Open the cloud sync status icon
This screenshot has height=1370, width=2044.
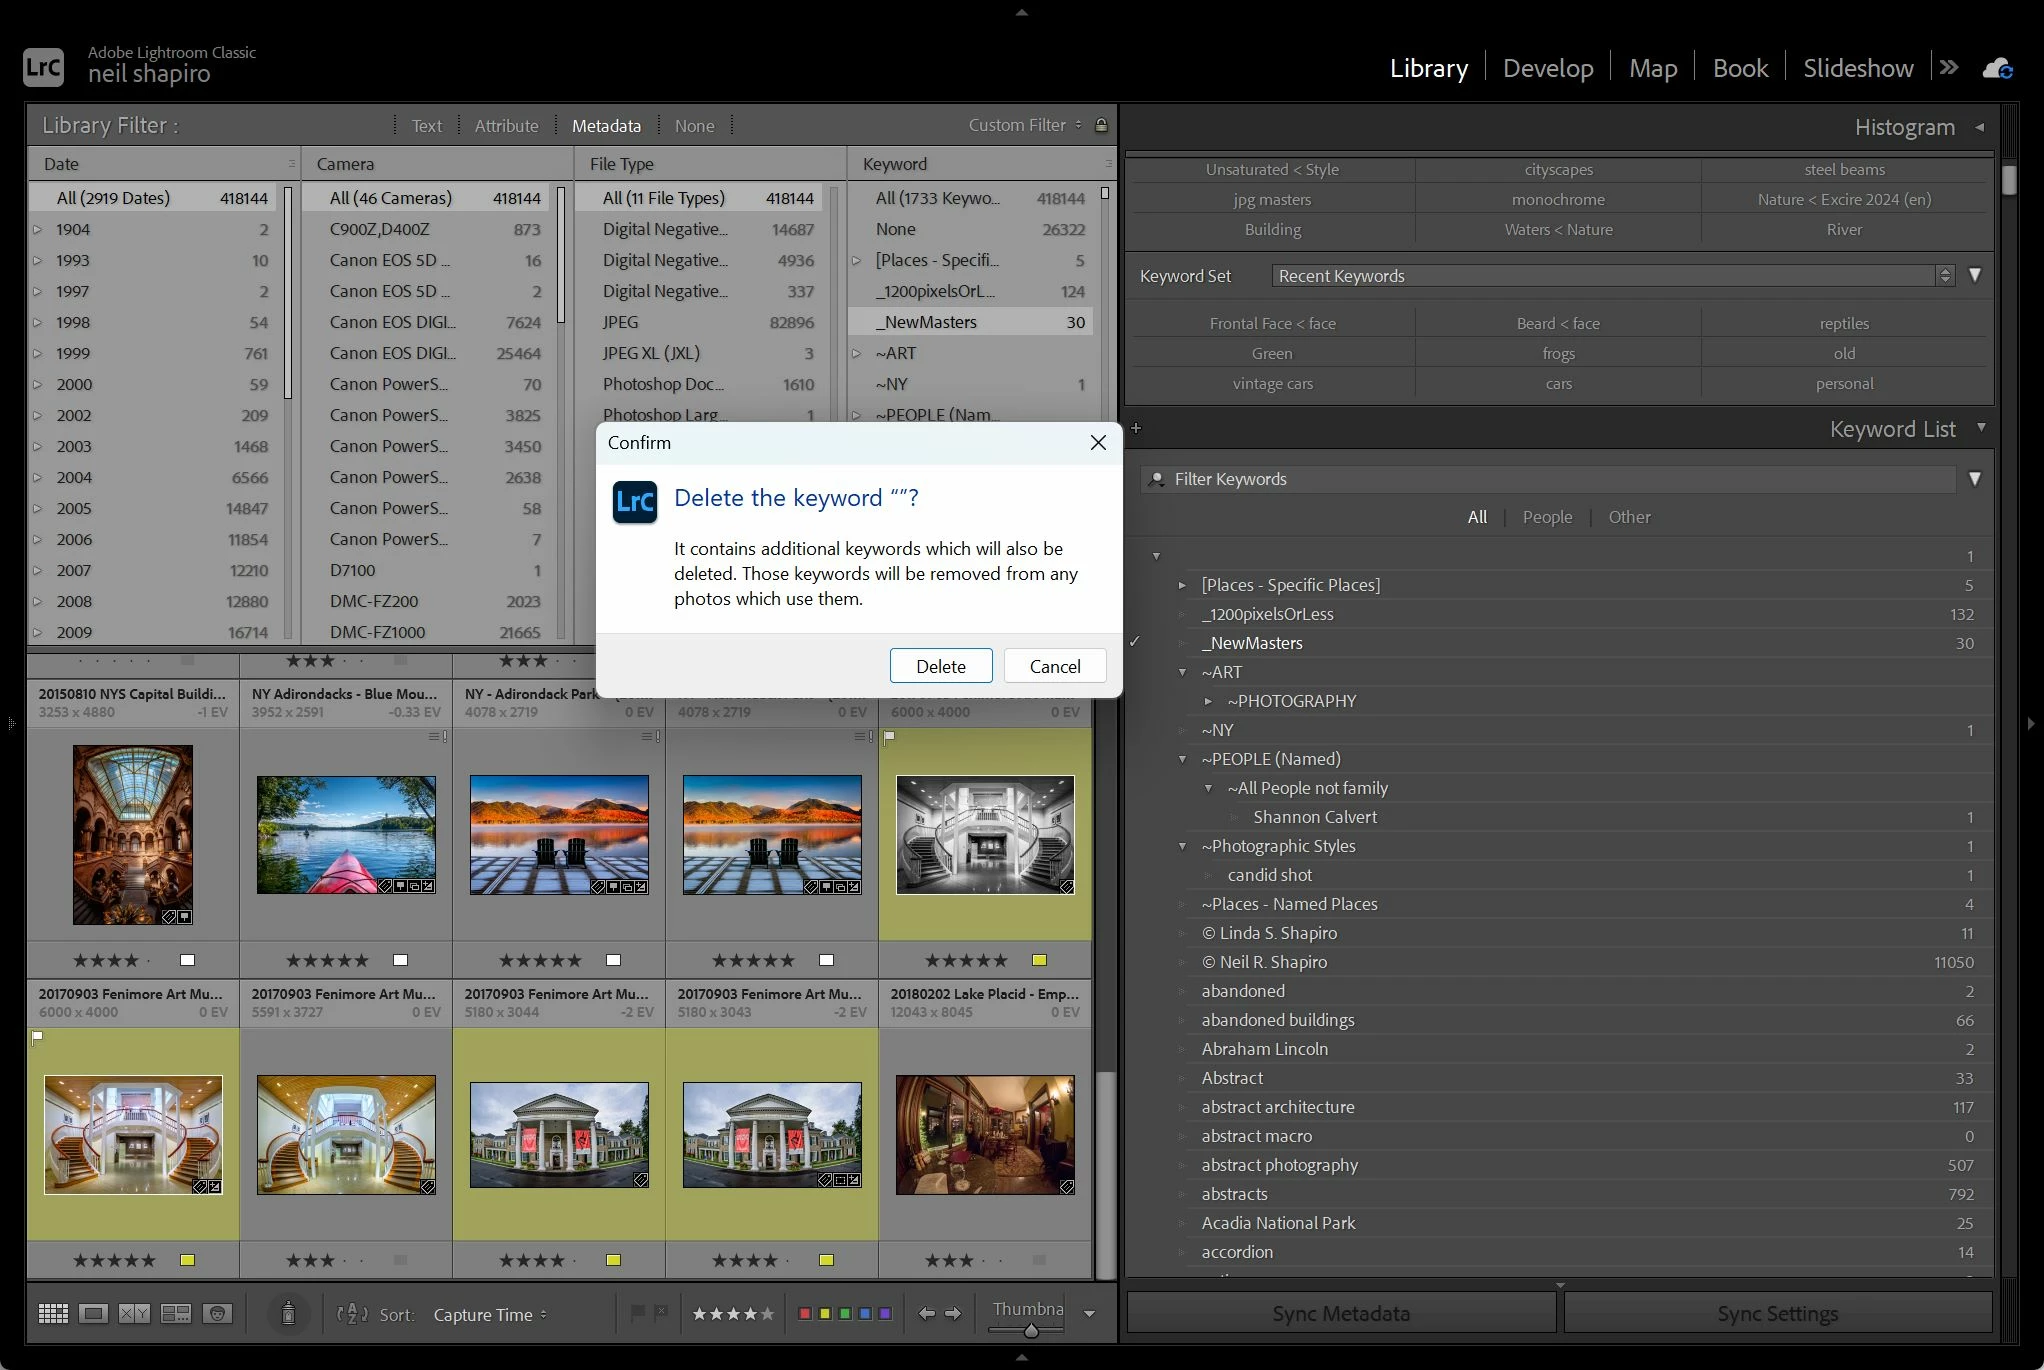(1997, 68)
